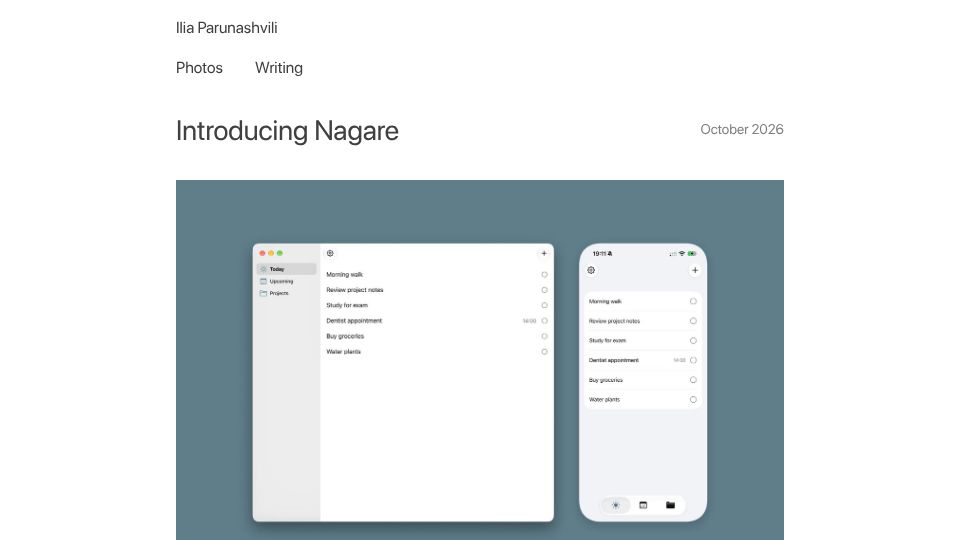Complete Review project notes in desktop window
The image size is (960, 540).
pos(544,290)
